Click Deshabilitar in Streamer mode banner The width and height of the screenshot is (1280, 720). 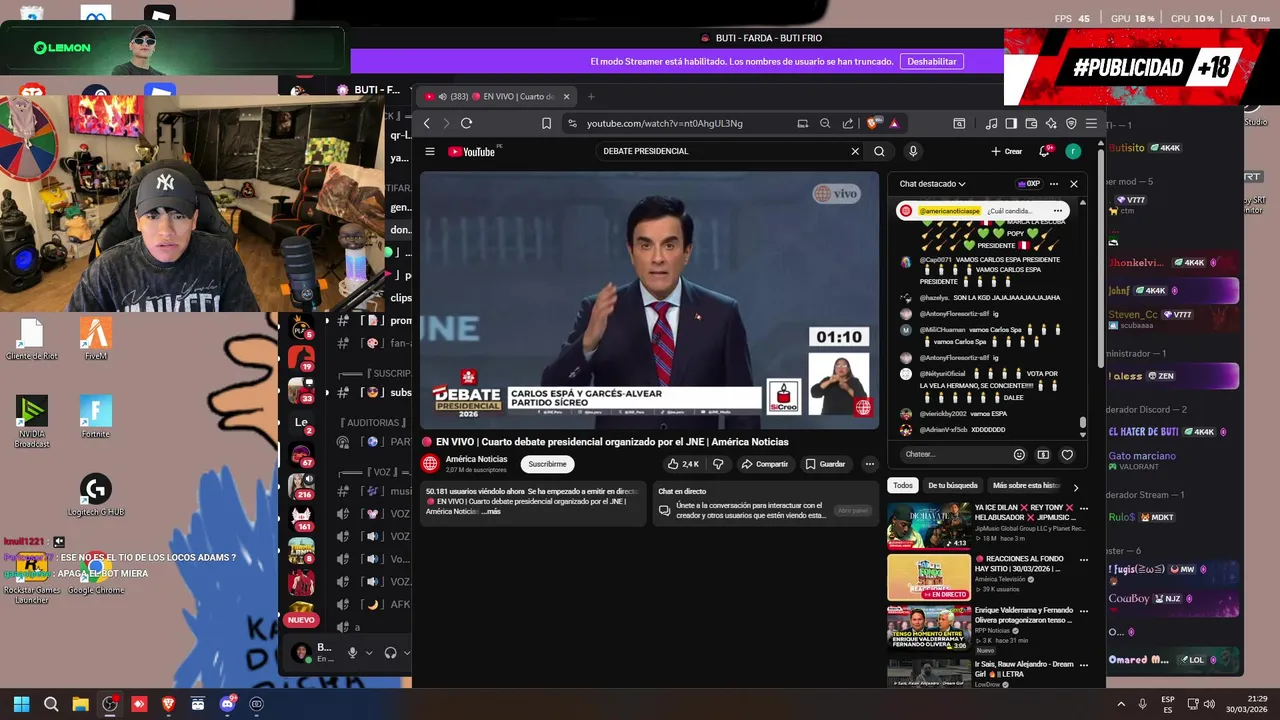coord(932,61)
